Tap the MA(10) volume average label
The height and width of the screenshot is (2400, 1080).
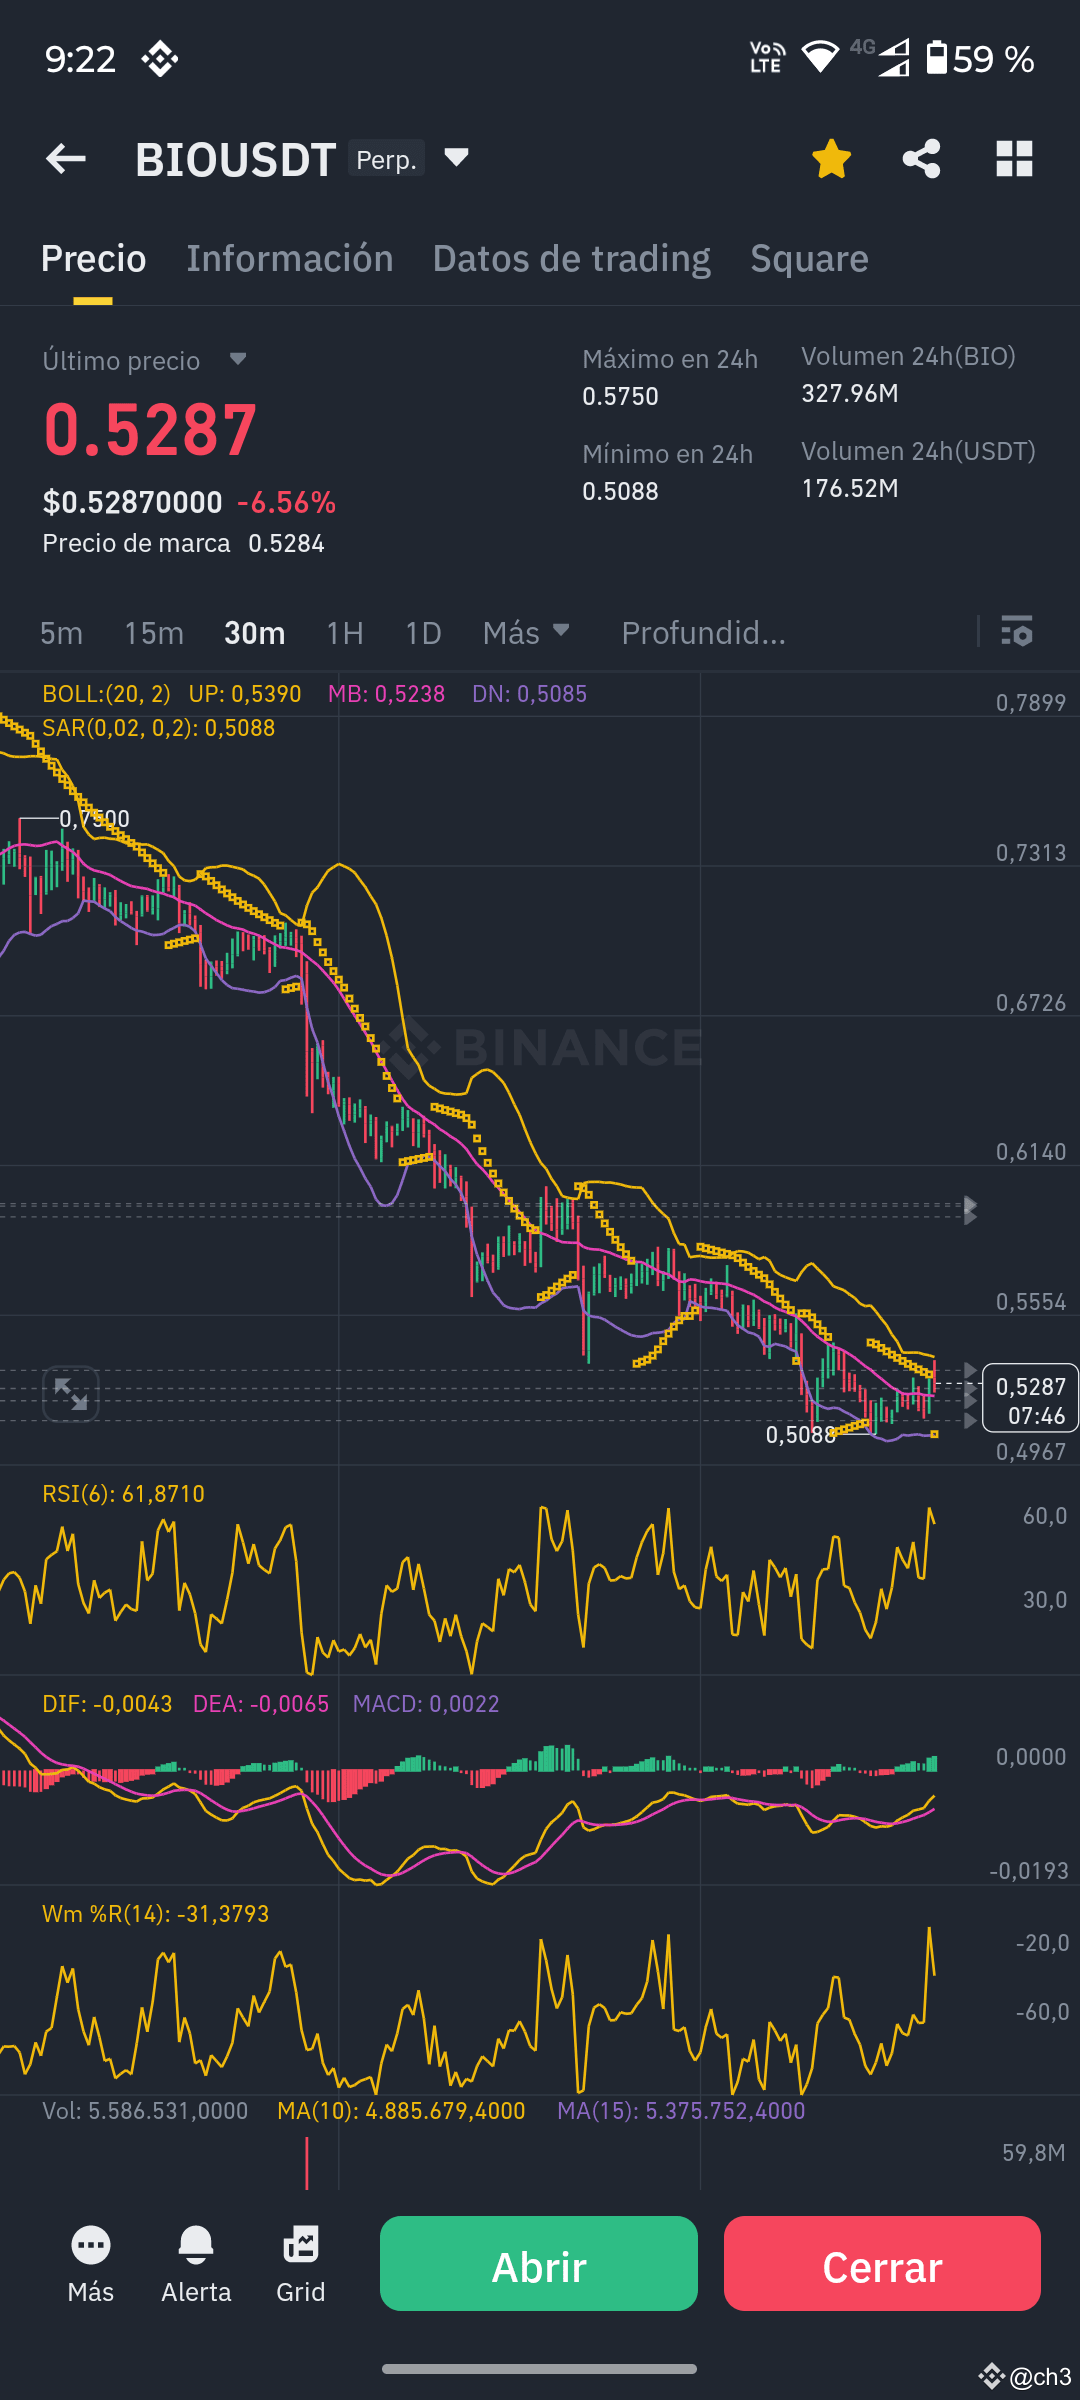click(x=401, y=2111)
